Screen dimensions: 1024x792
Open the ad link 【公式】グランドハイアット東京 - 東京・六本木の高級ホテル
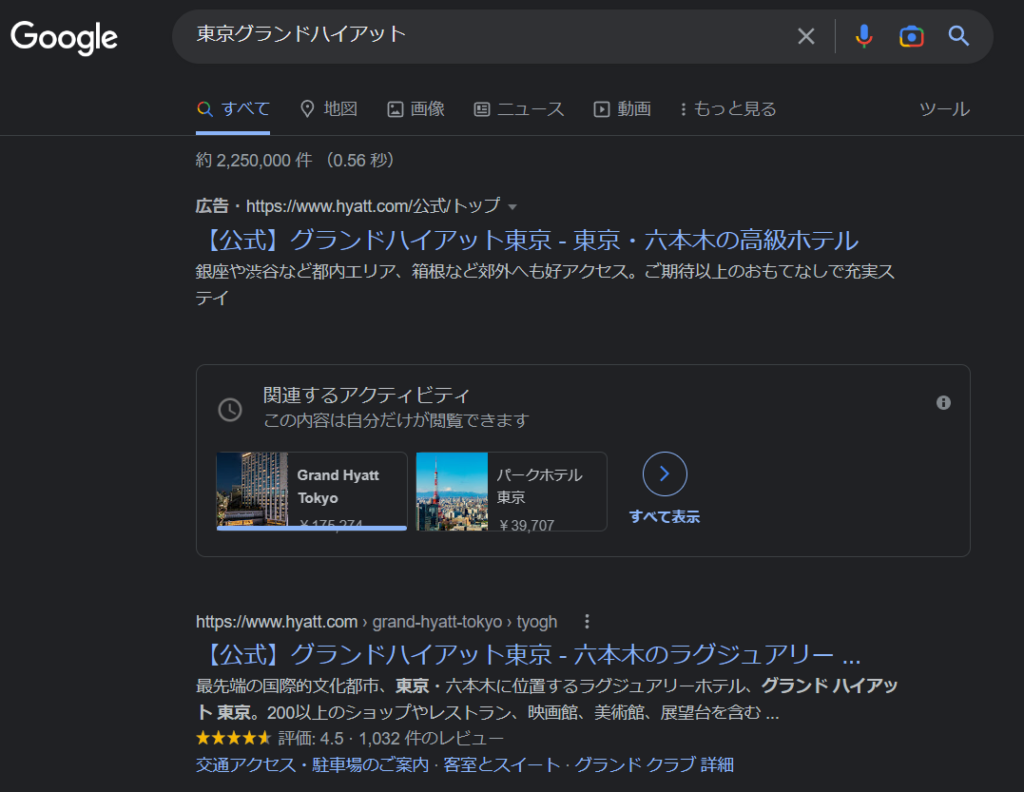(x=527, y=240)
